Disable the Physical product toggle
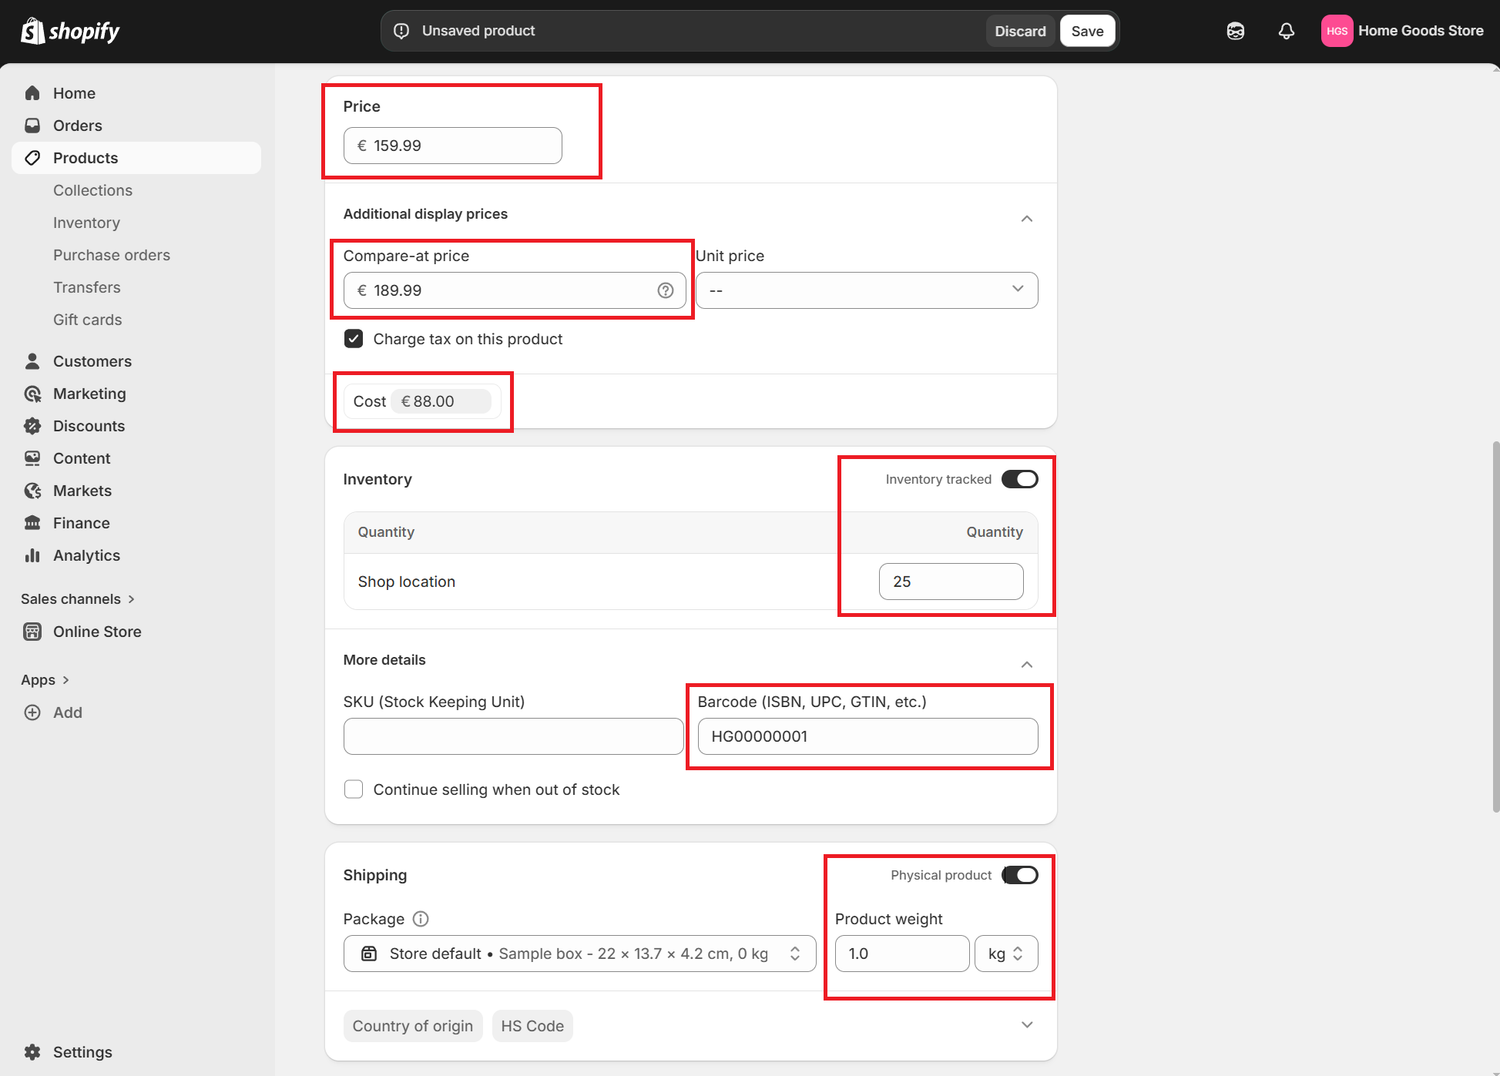 [1020, 875]
